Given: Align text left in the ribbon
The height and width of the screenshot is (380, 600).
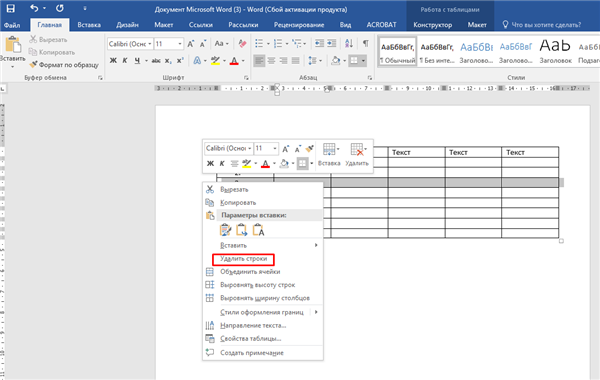Looking at the screenshot, I should tap(259, 60).
